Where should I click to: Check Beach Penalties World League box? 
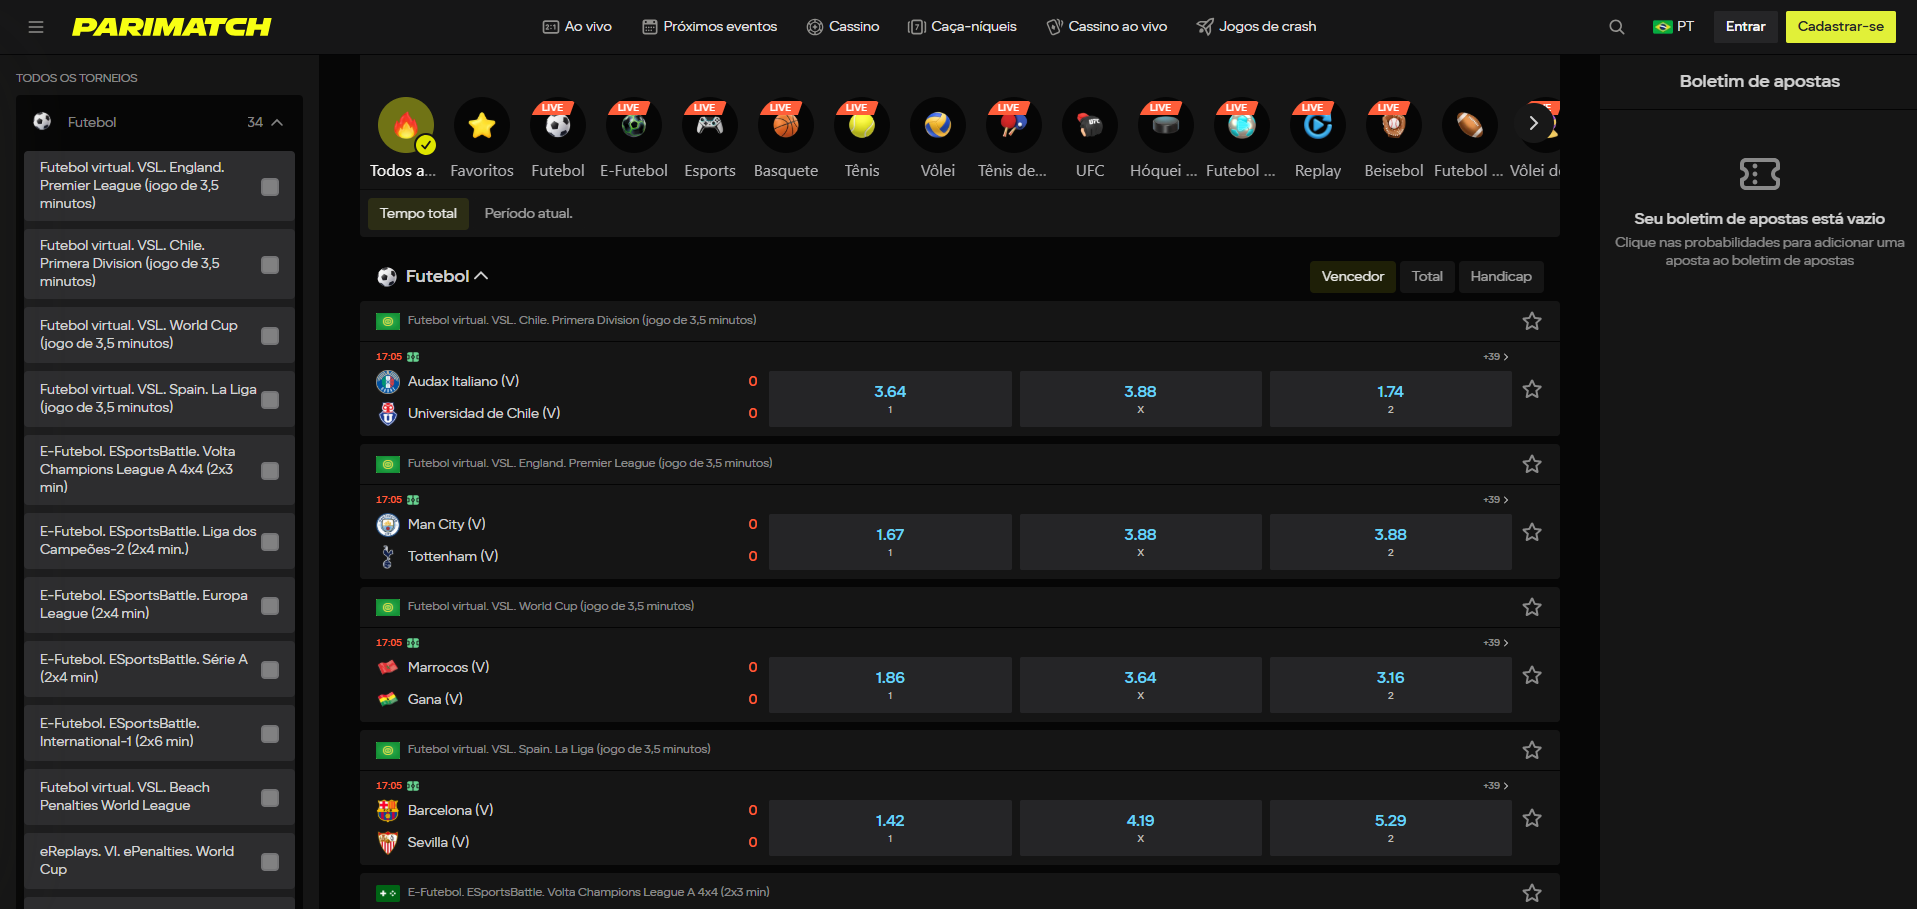click(270, 798)
